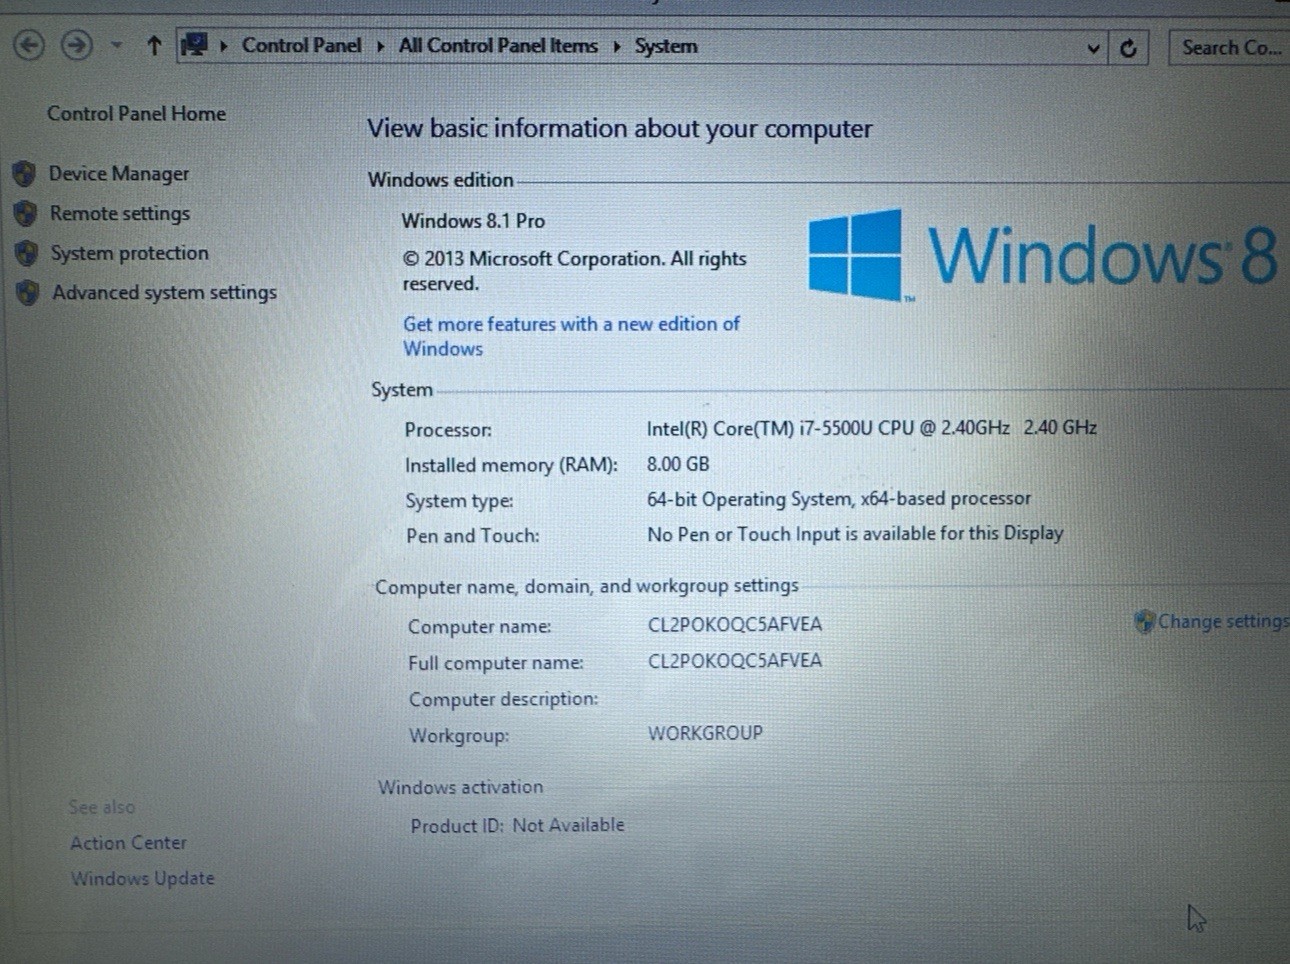Refresh the System page
Screen dimensions: 1290x964
coord(1128,48)
